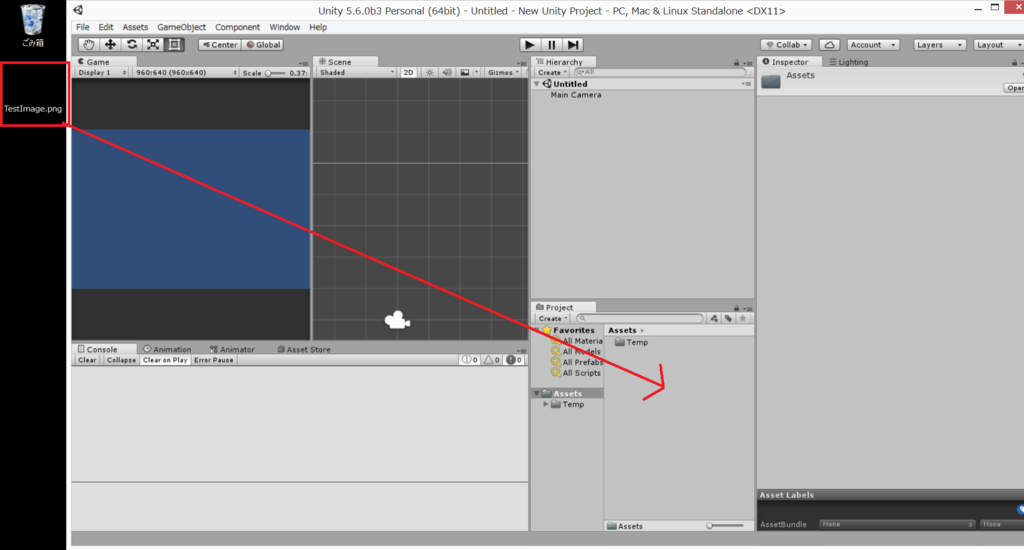
Task: Open the cloud services button
Action: click(829, 44)
